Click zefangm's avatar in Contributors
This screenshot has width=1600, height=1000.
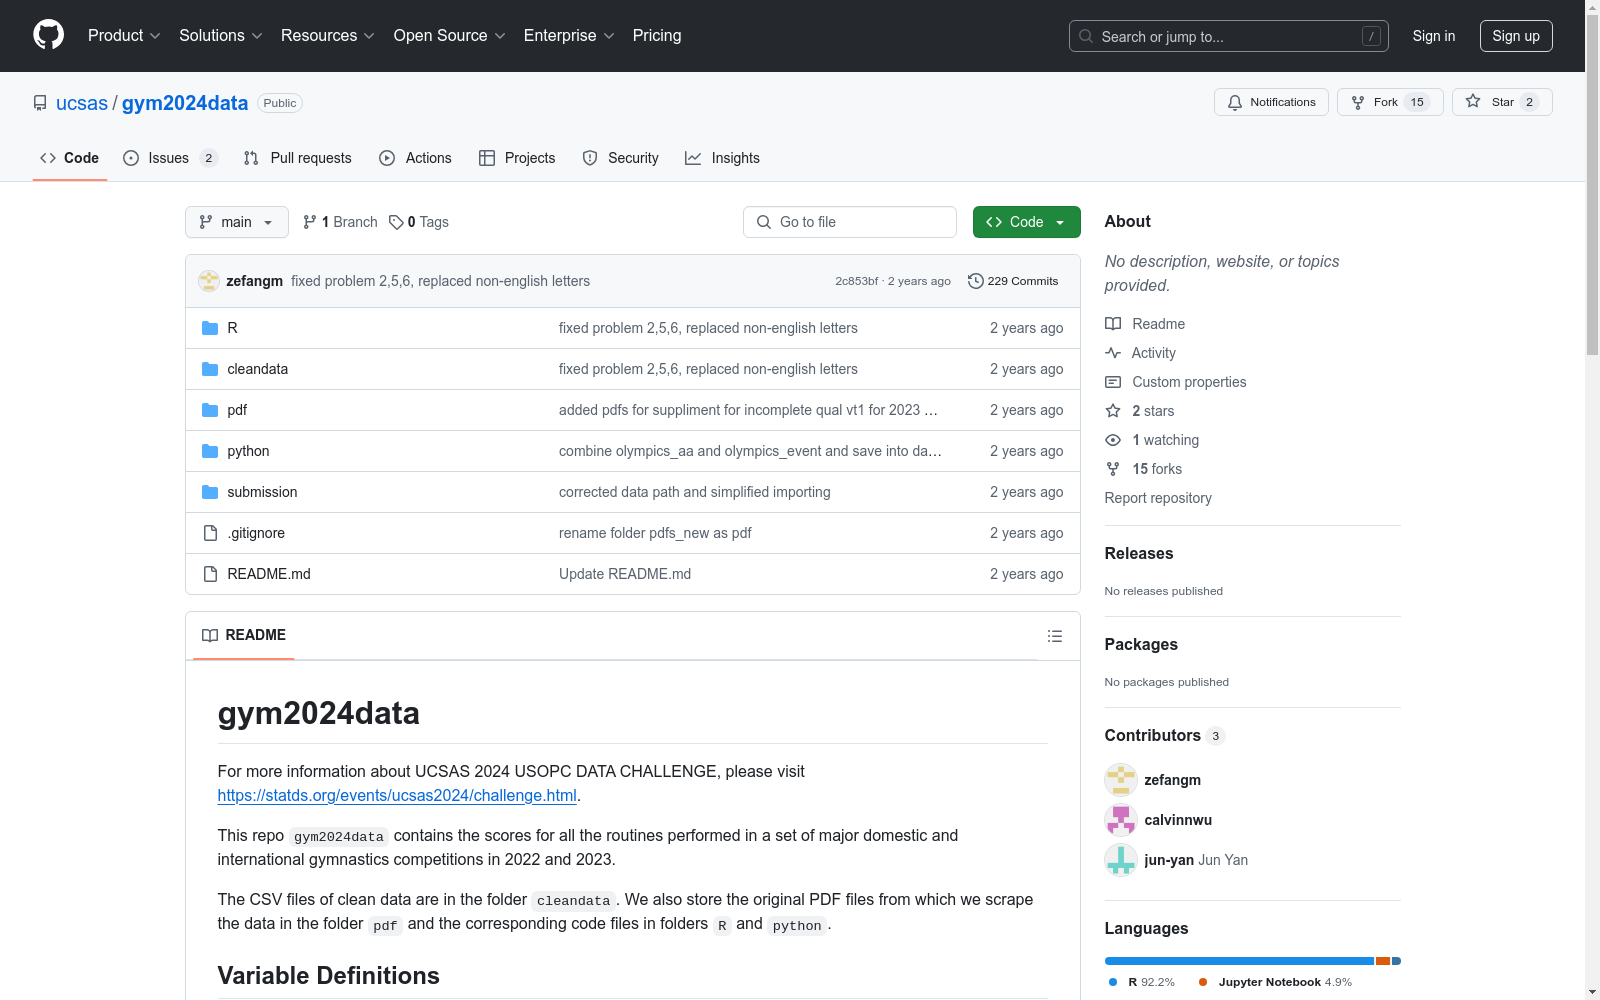[x=1121, y=780]
